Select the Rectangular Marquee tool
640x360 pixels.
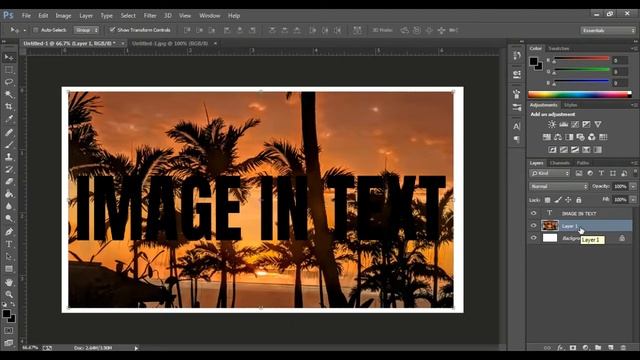[x=9, y=70]
